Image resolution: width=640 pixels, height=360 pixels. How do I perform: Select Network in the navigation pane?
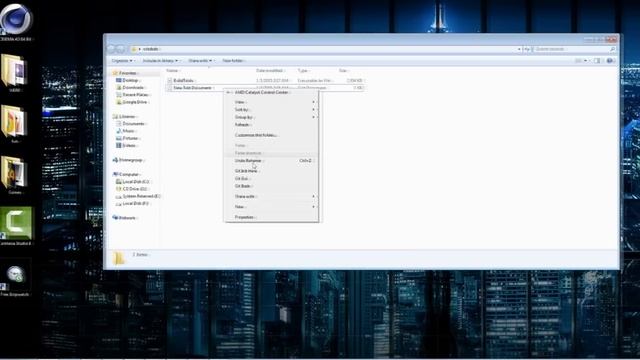click(x=124, y=218)
